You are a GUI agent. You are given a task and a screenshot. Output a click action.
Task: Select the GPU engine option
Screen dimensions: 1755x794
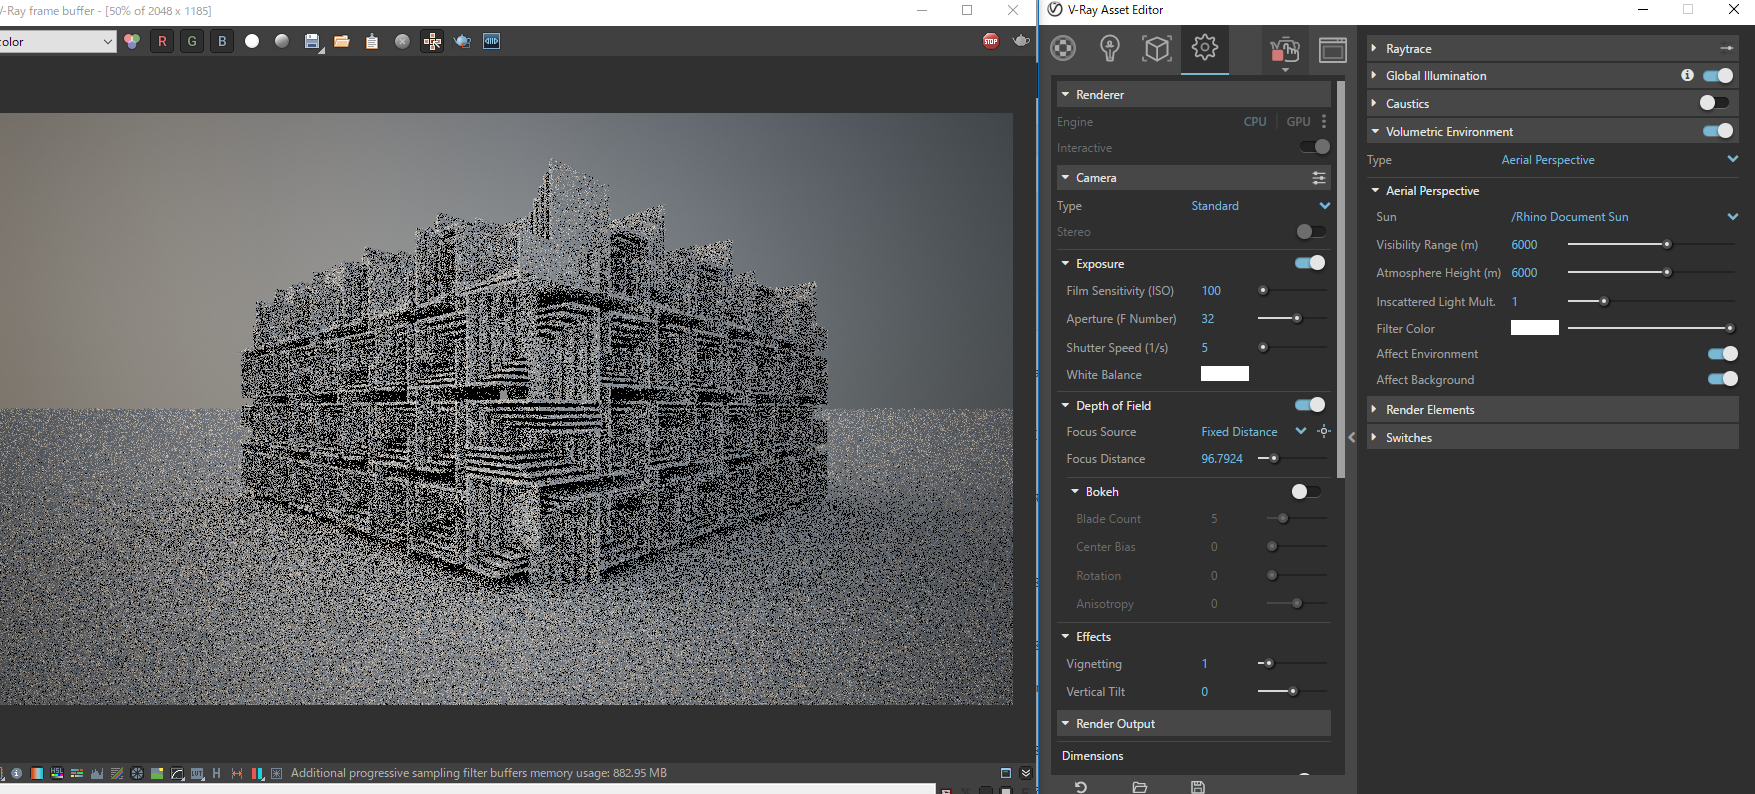1298,122
